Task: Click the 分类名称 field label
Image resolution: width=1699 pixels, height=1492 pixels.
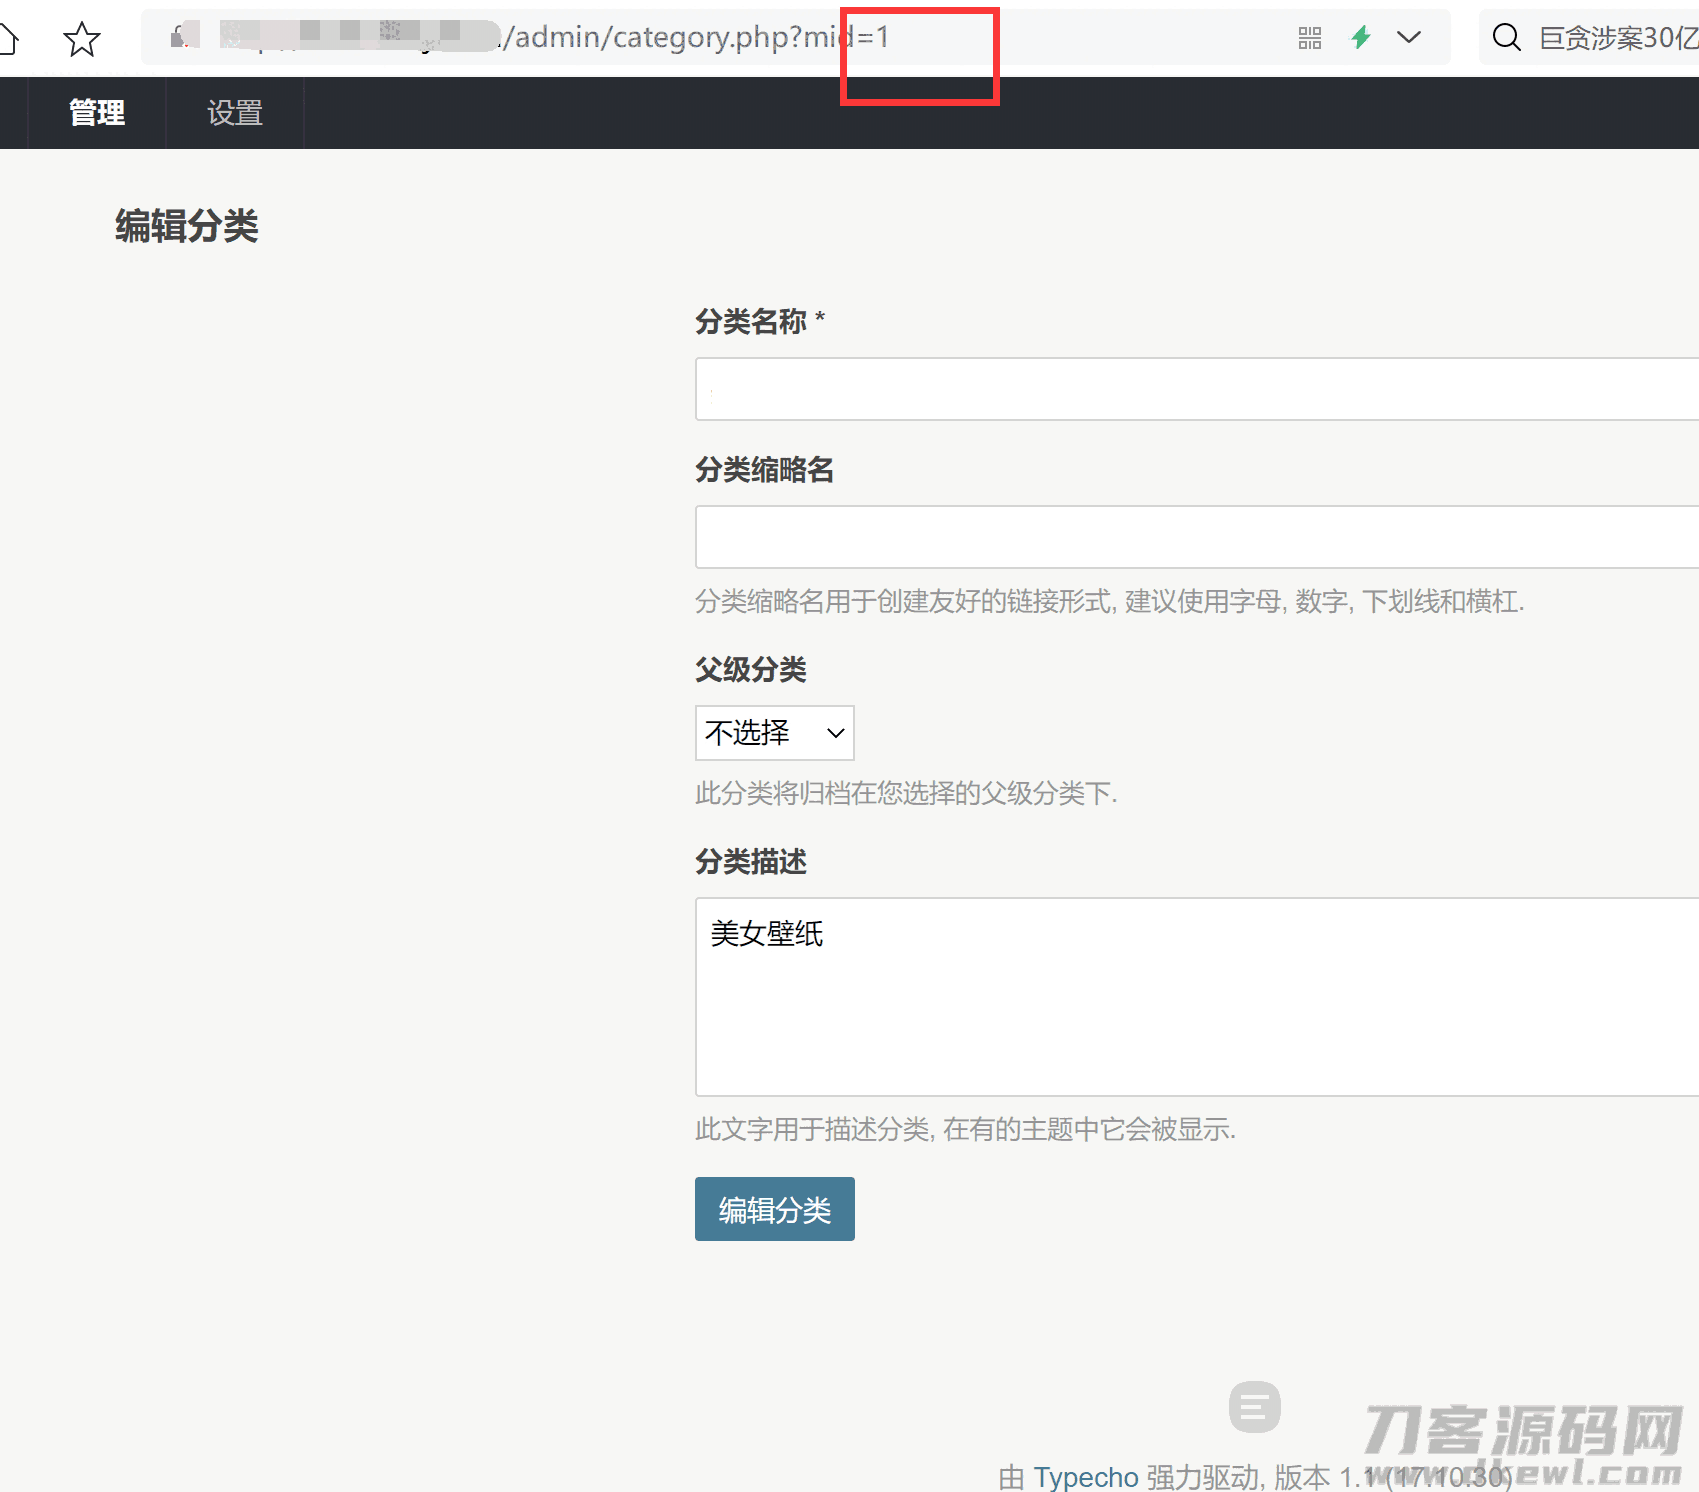Action: [x=751, y=322]
